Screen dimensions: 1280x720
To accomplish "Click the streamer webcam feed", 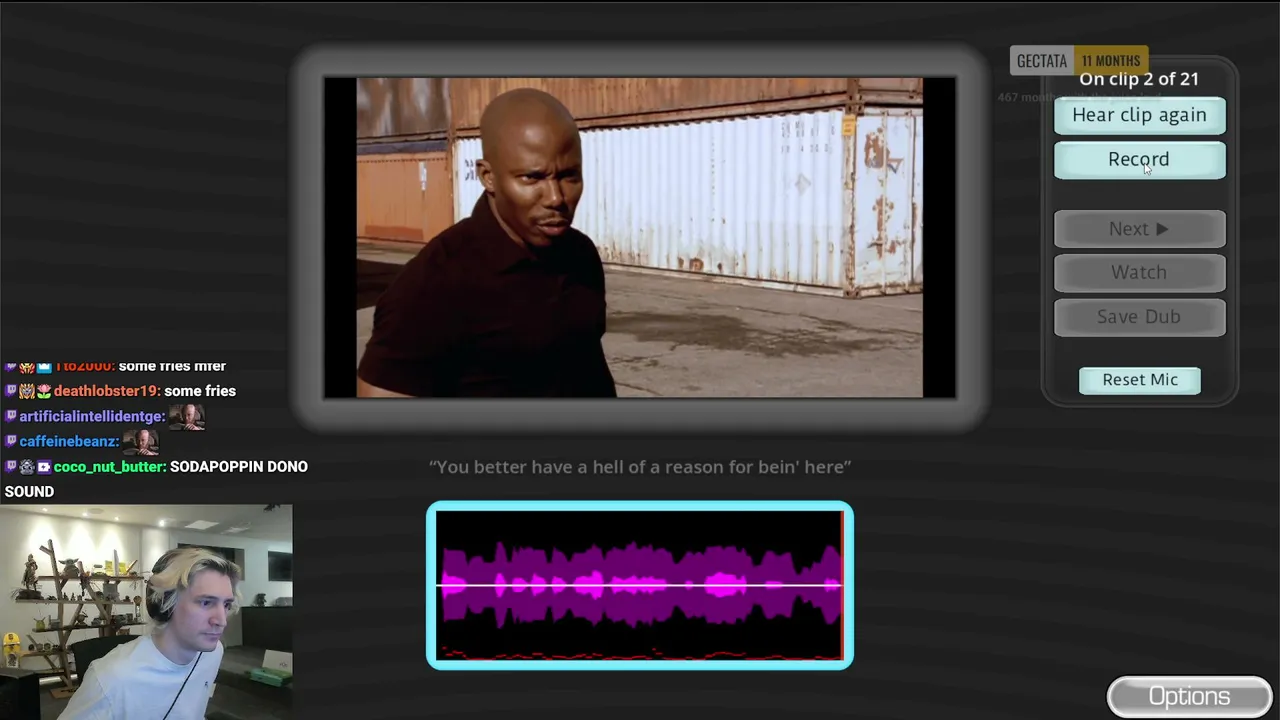I will 146,612.
